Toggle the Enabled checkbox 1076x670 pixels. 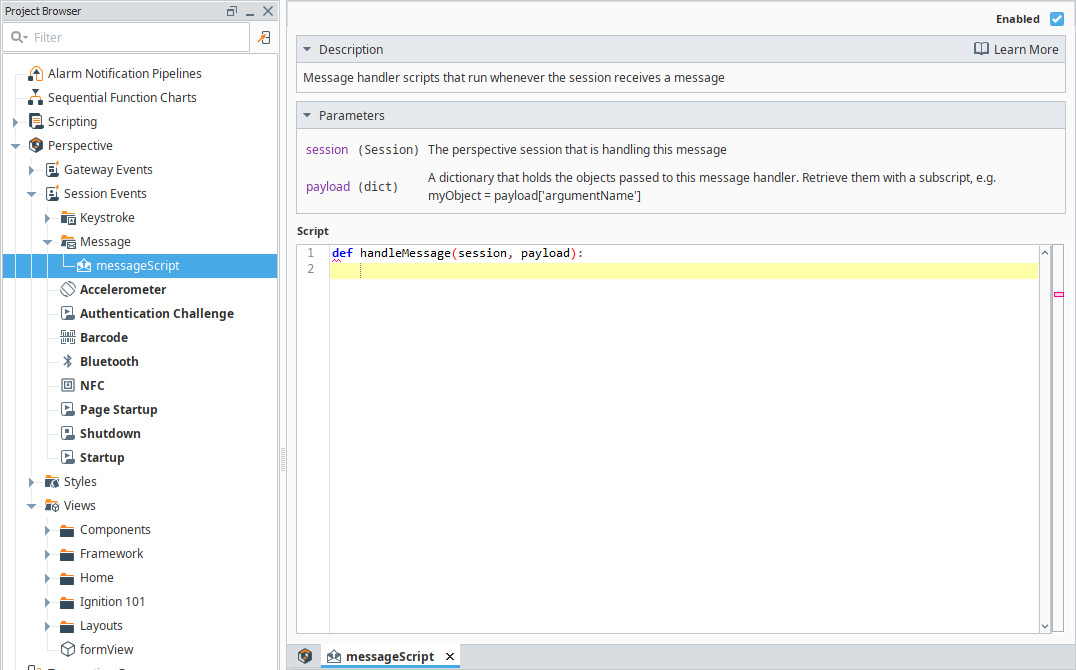pyautogui.click(x=1057, y=19)
